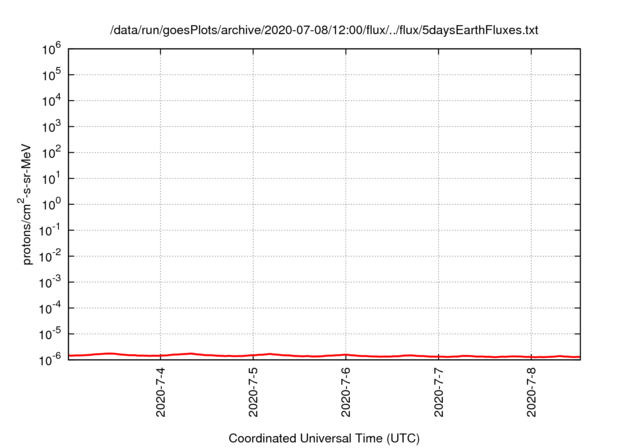Click the file path title text
This screenshot has height=448, width=640.
click(x=324, y=30)
